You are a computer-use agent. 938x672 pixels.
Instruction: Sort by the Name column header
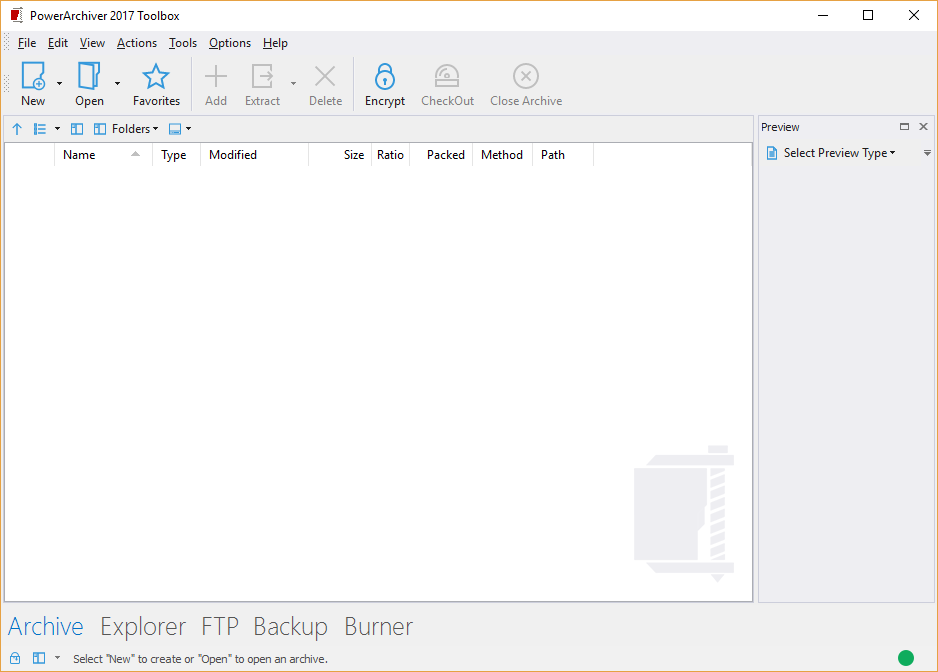pyautogui.click(x=103, y=154)
